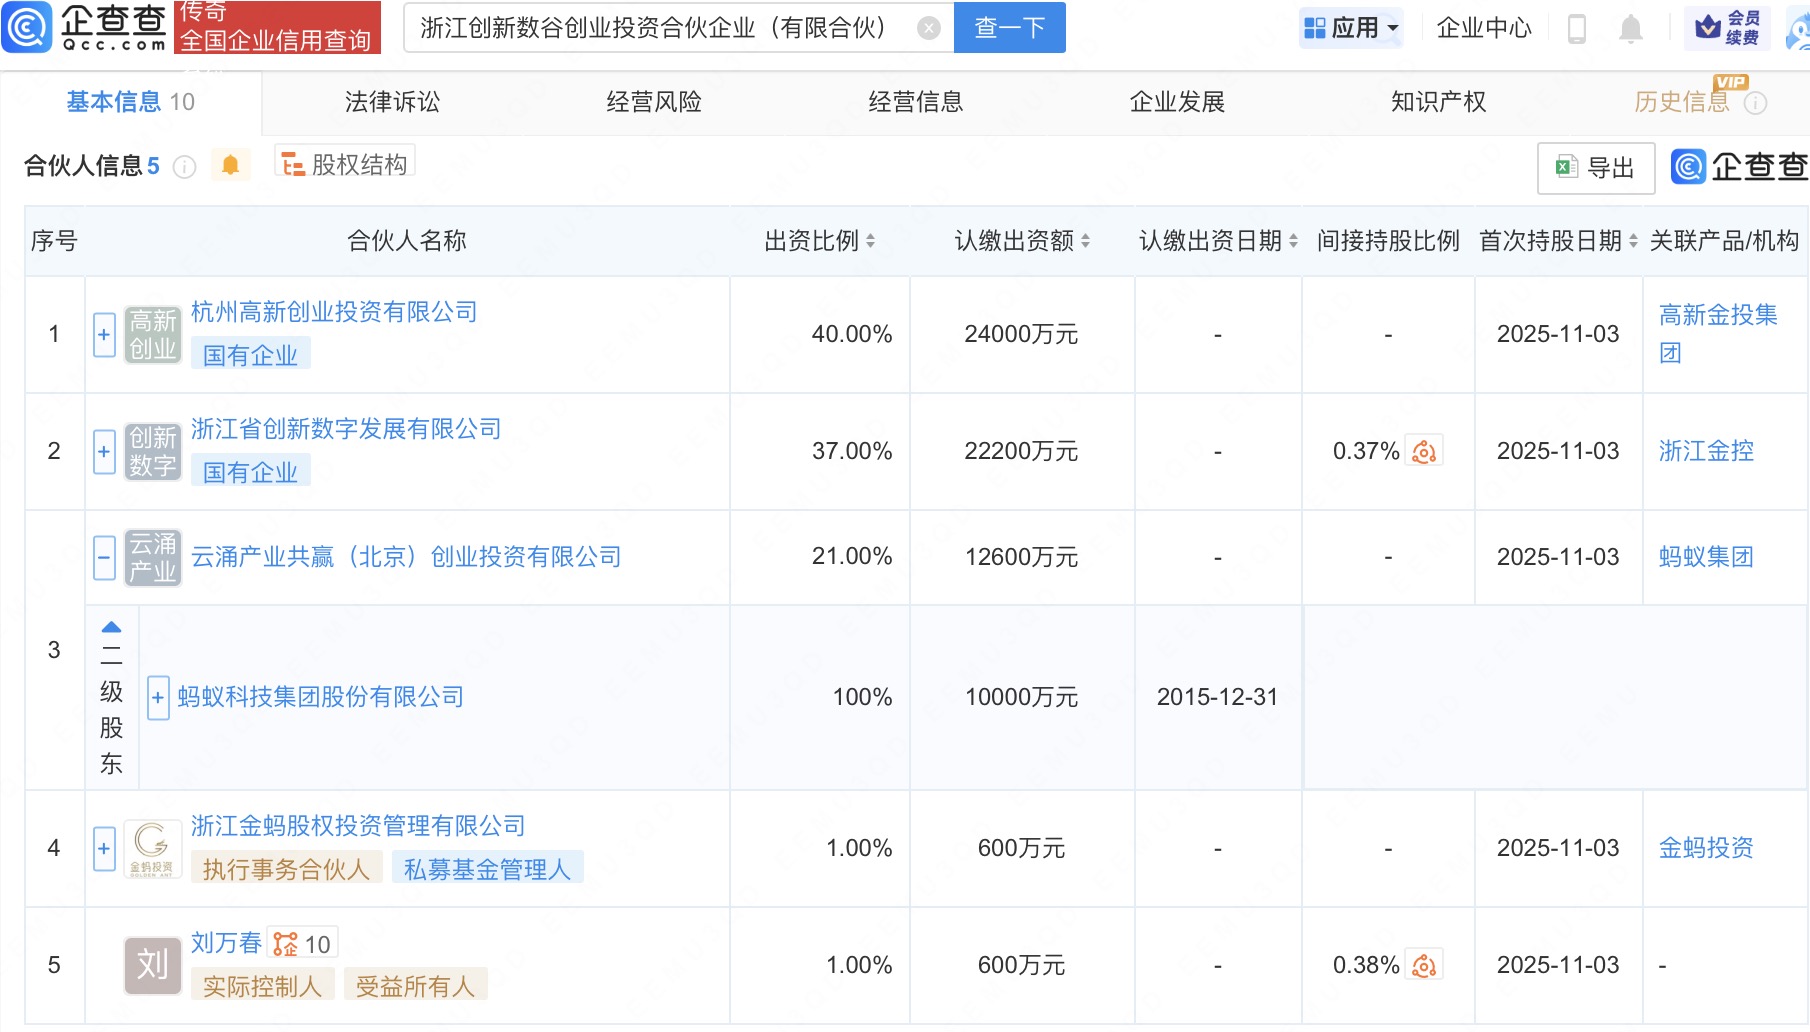Sort by 出资比例 column
This screenshot has width=1810, height=1032.
tap(870, 241)
